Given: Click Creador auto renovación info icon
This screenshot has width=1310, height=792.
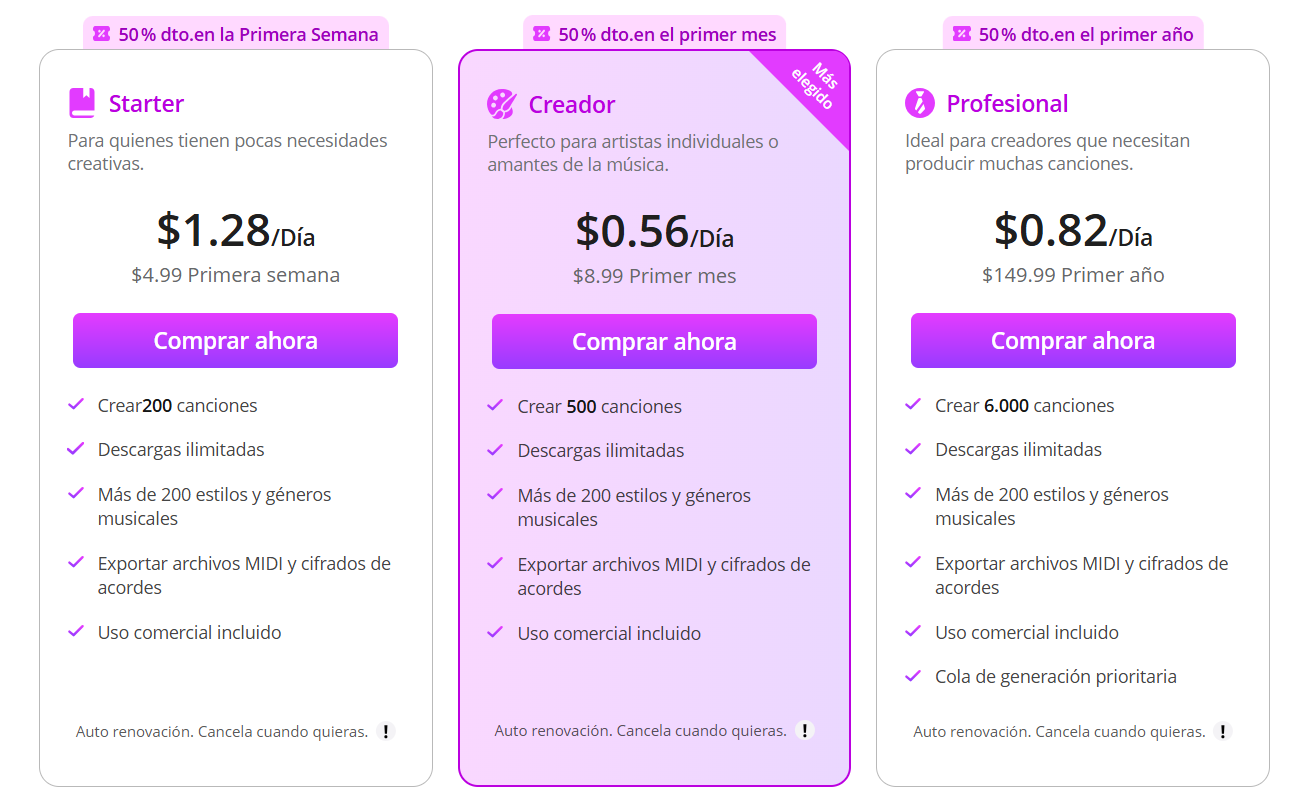Looking at the screenshot, I should [x=805, y=730].
